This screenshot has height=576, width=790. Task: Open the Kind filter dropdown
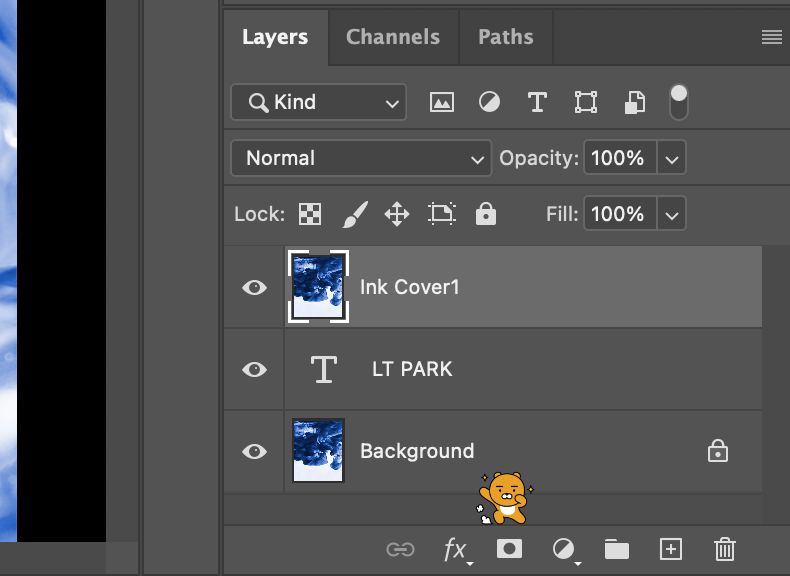tap(319, 102)
